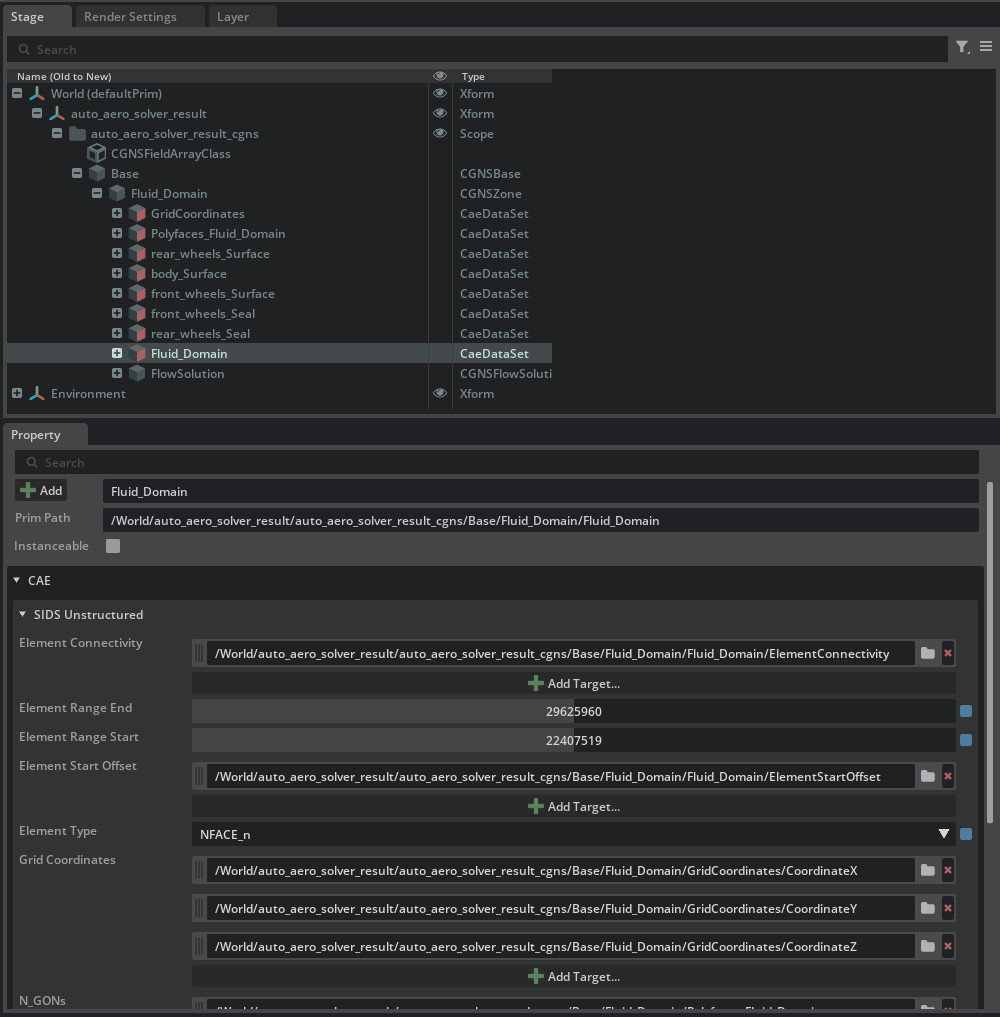Click the CGNSFieldArrayClass prim icon
Screen dimensions: 1000x1017
pos(97,153)
